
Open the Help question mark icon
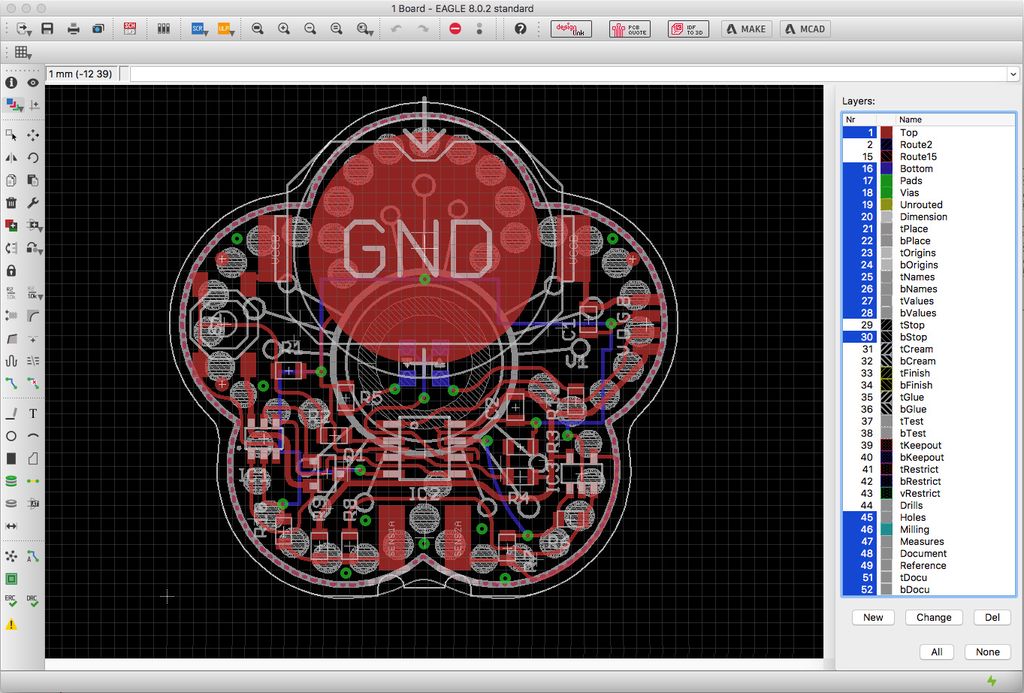coord(520,29)
